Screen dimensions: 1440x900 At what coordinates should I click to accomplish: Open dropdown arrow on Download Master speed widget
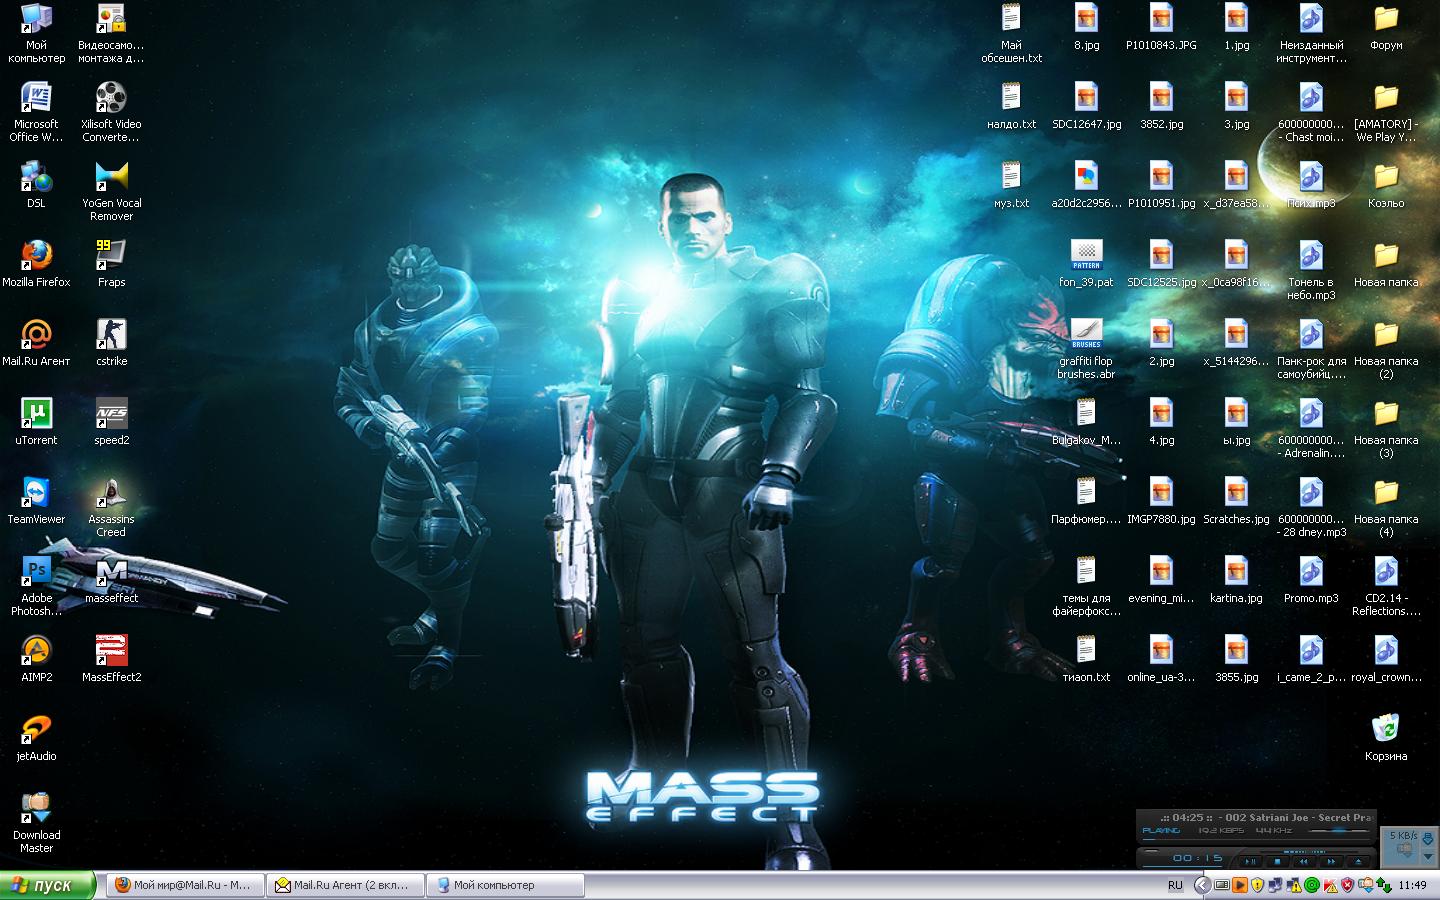tap(1428, 857)
